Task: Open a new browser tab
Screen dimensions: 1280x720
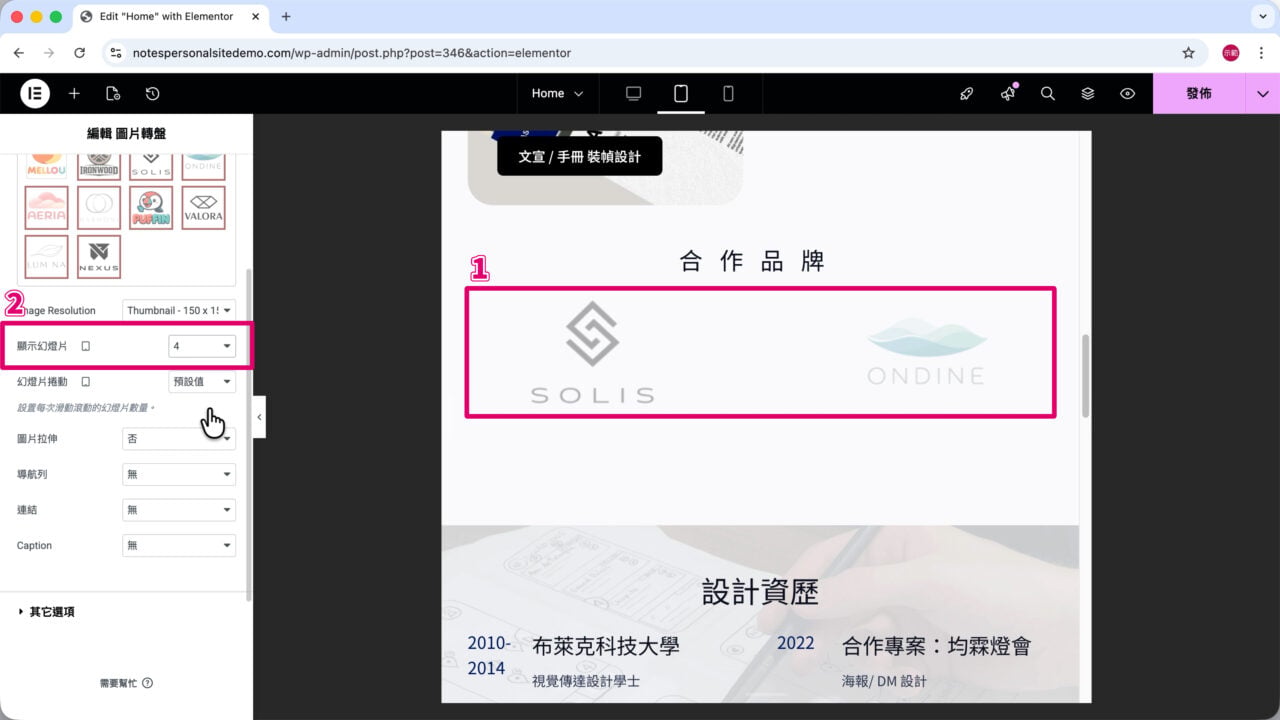Action: 286,17
